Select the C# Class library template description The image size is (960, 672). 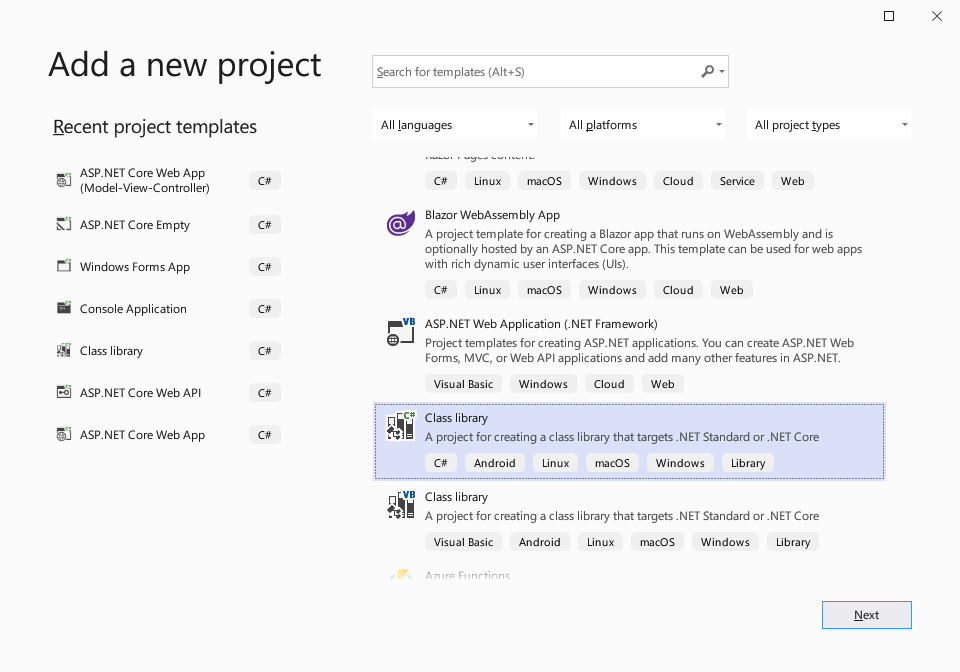(x=621, y=437)
